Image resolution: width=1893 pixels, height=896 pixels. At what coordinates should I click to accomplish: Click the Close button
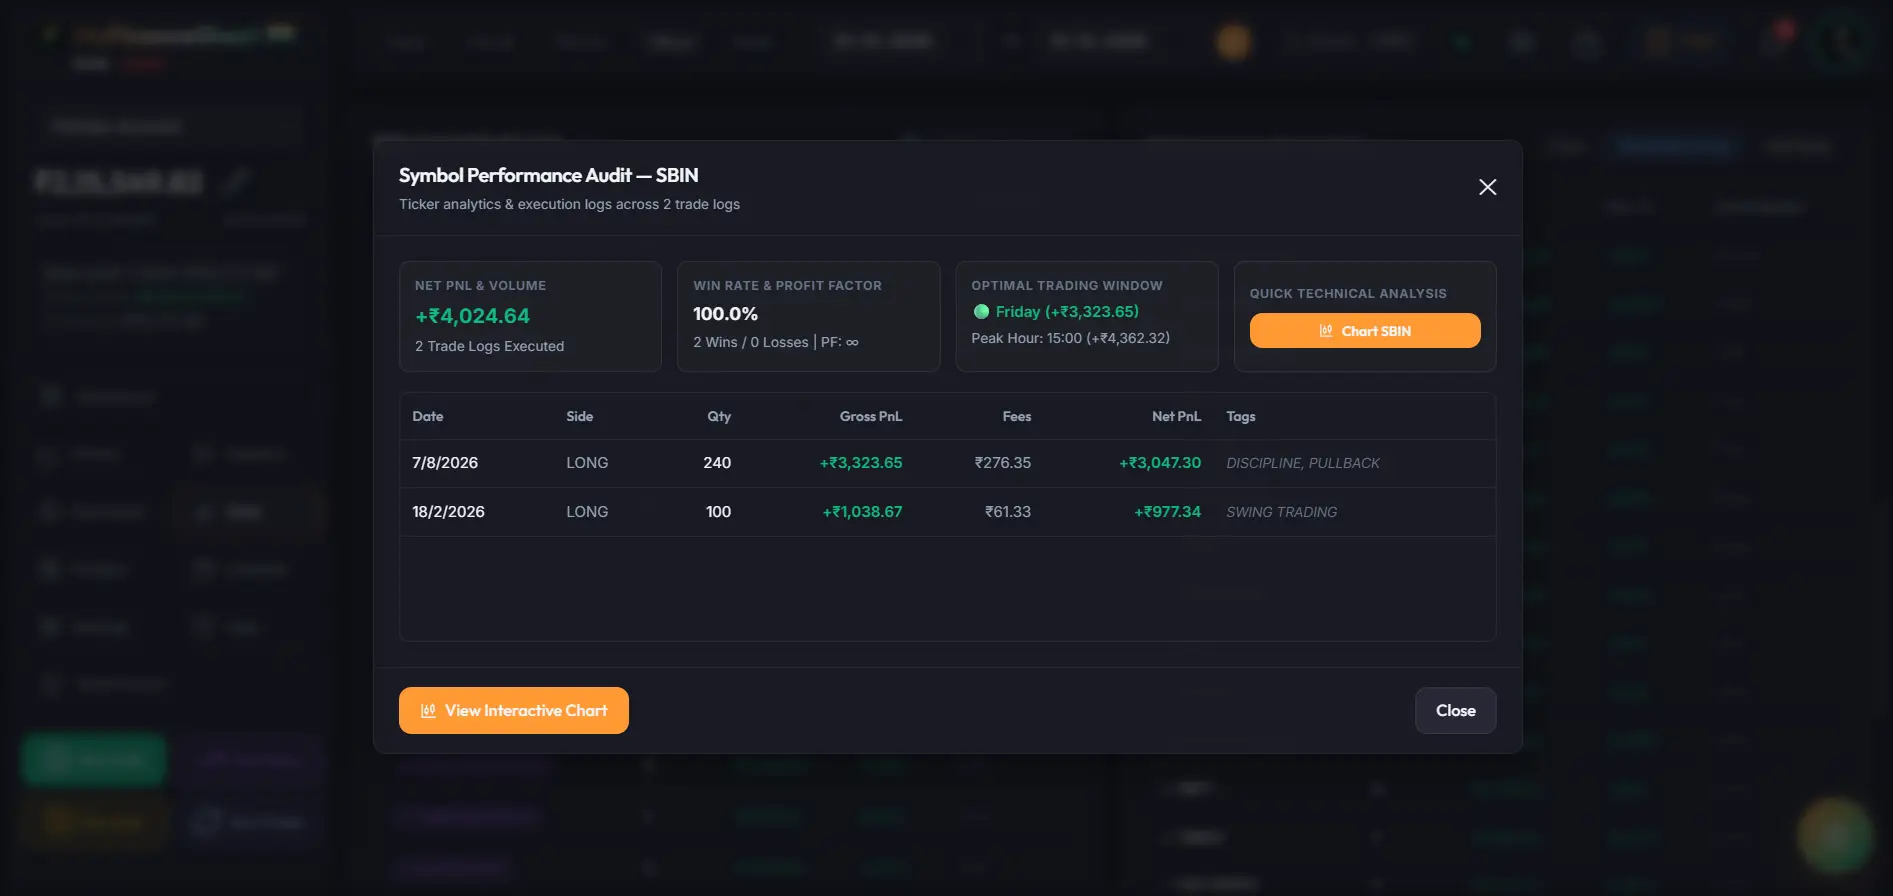coord(1455,710)
